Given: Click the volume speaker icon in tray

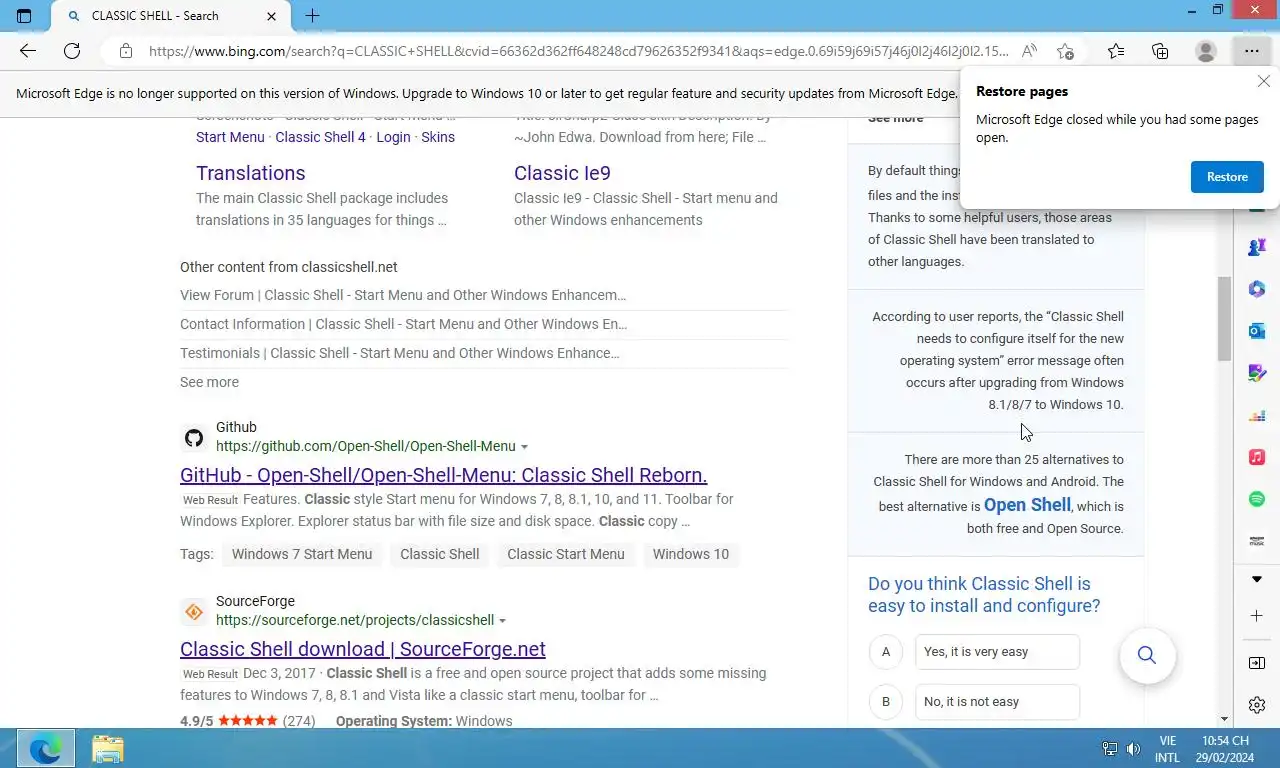Looking at the screenshot, I should [x=1133, y=748].
